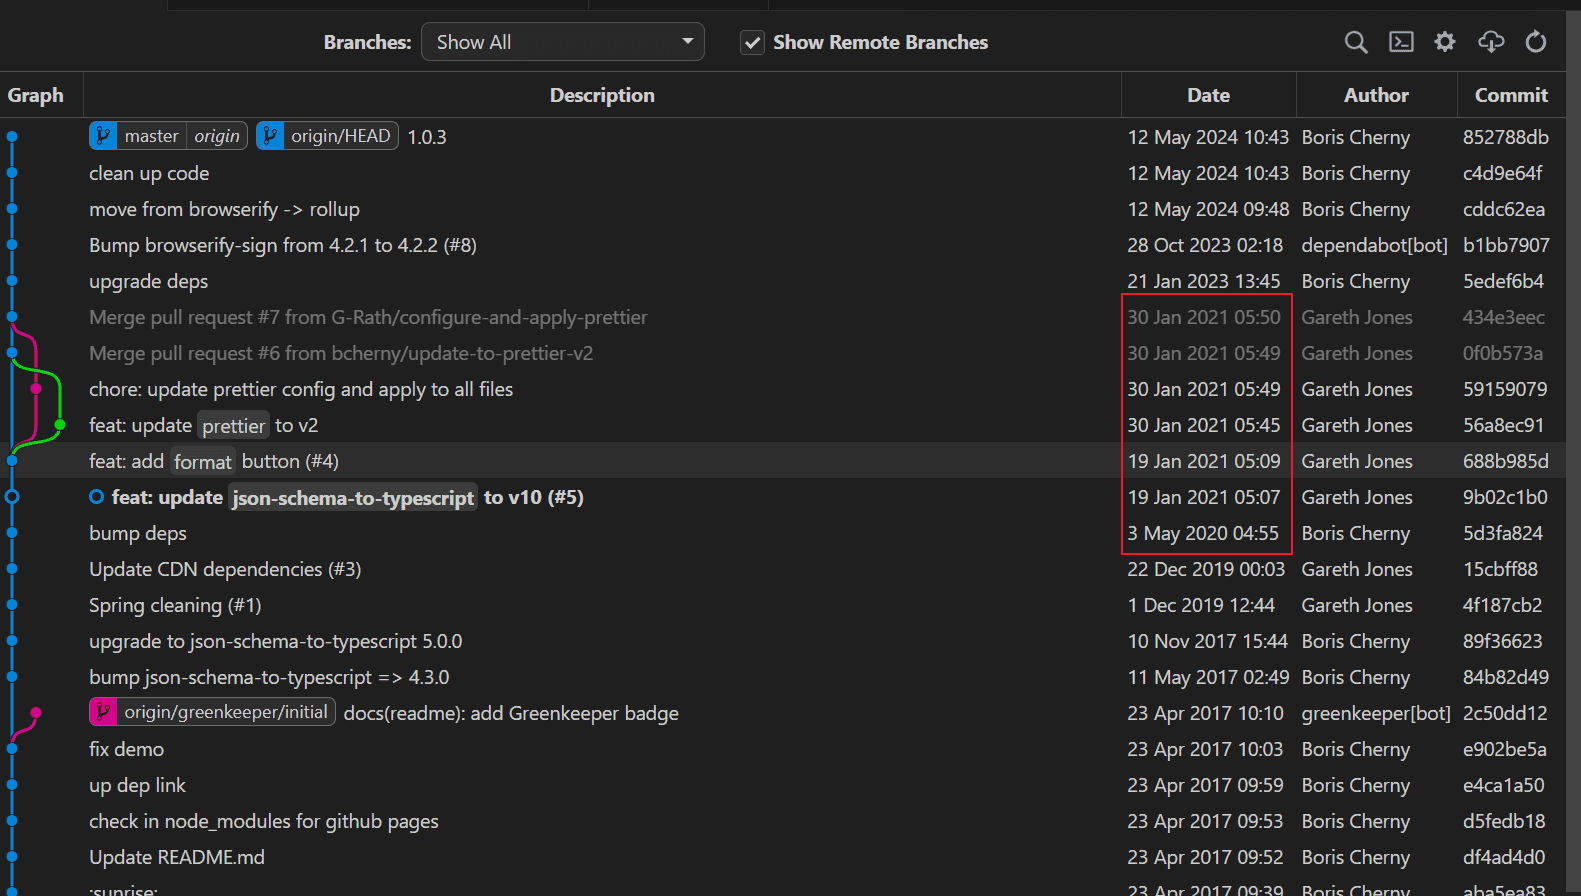The image size is (1581, 896).
Task: Click the HEAD commit circle marker
Action: (x=12, y=497)
